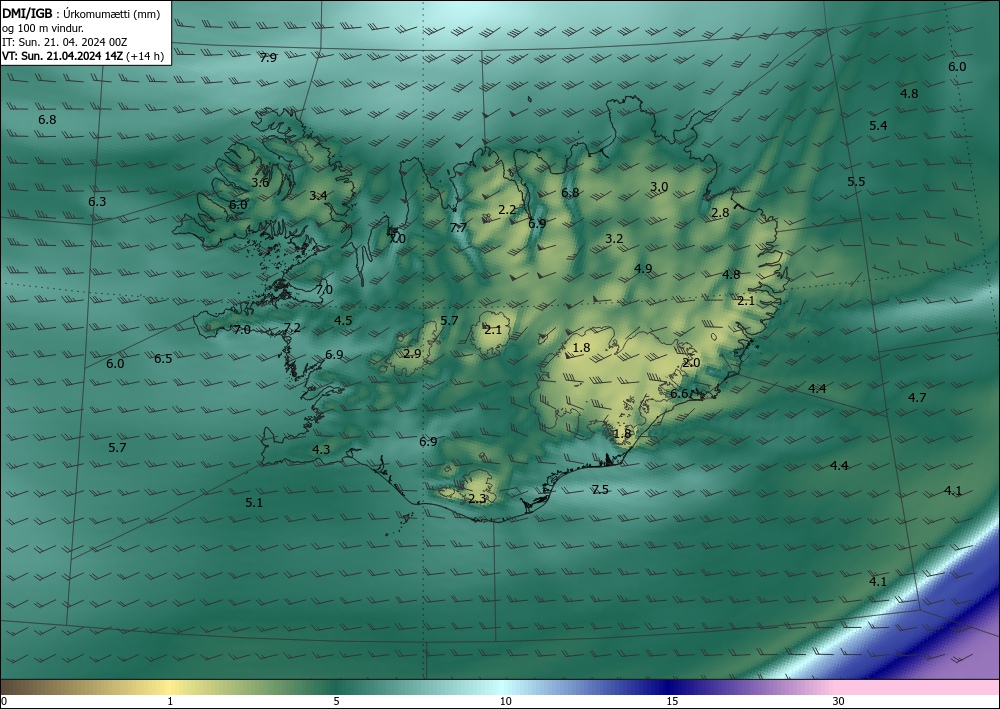
Task: Select the 'Úrkomumætti (mm)' title text
Action: (x=112, y=15)
